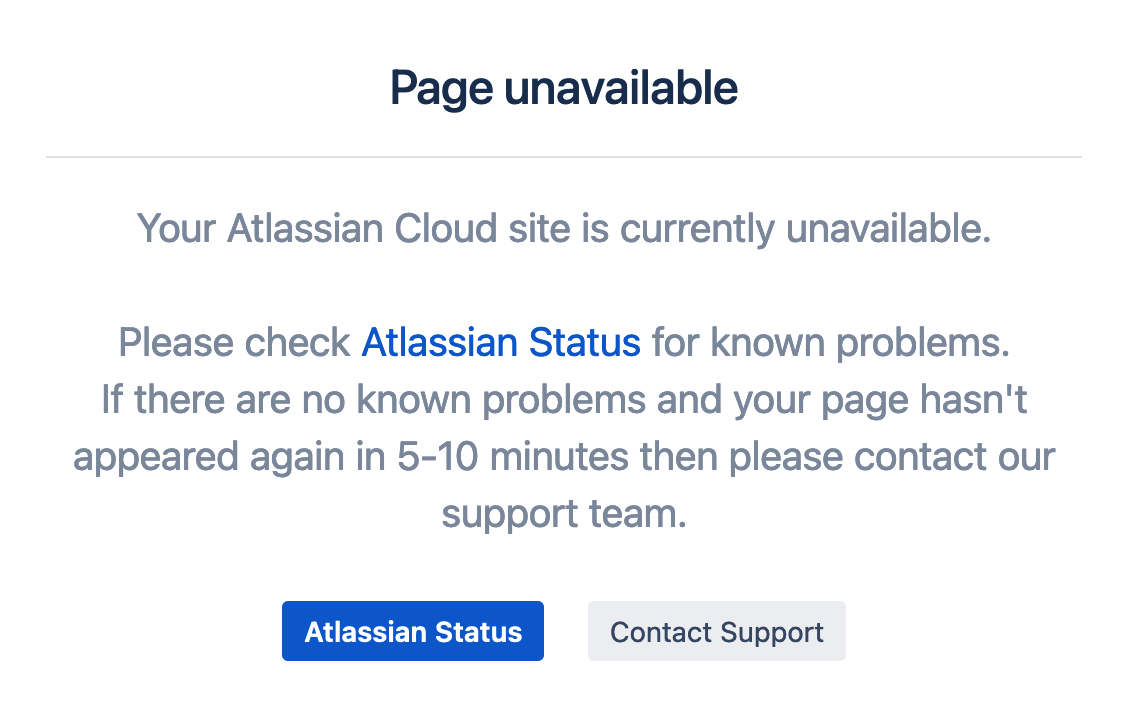Click the Contact Support button
This screenshot has height=722, width=1124.
tap(716, 632)
